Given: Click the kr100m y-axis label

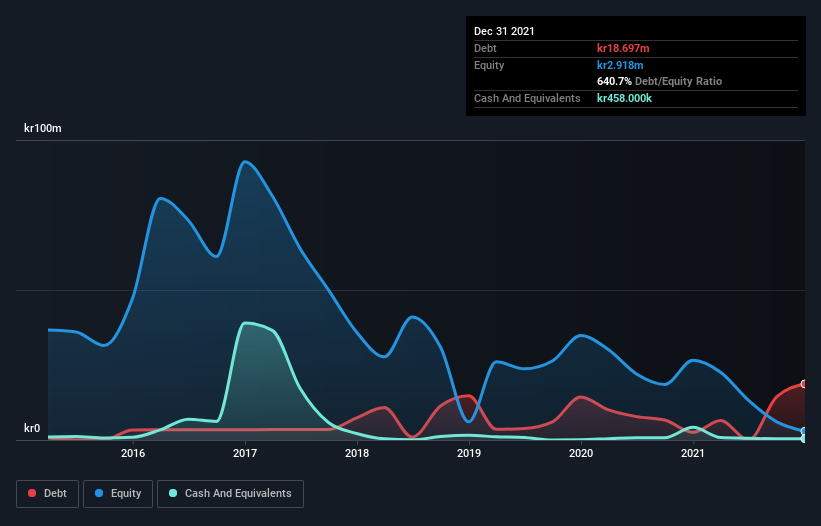Looking at the screenshot, I should pos(43,128).
